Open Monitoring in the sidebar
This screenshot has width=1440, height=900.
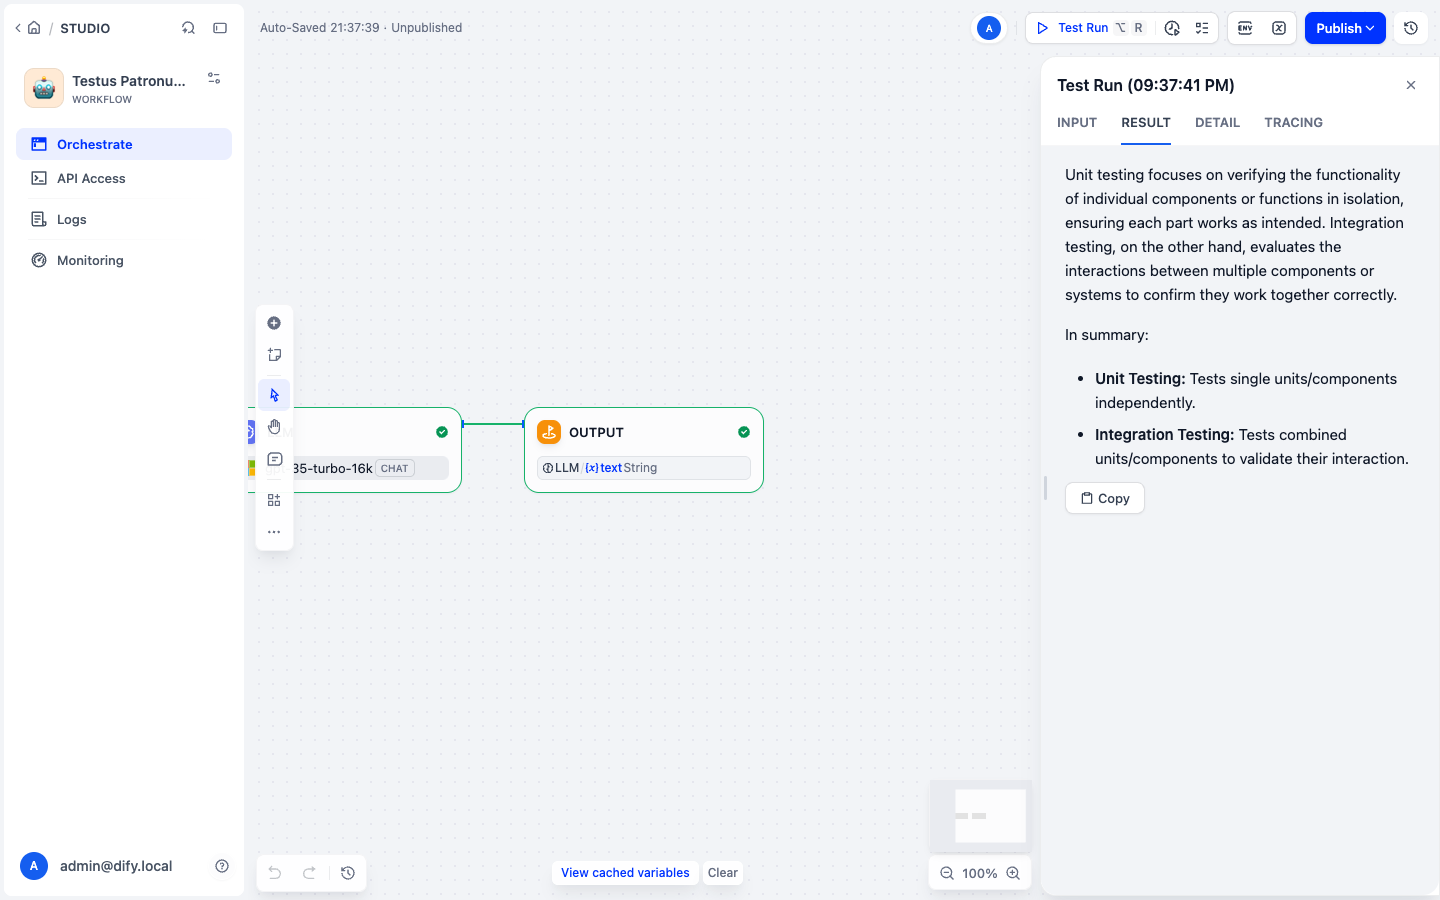click(x=124, y=260)
